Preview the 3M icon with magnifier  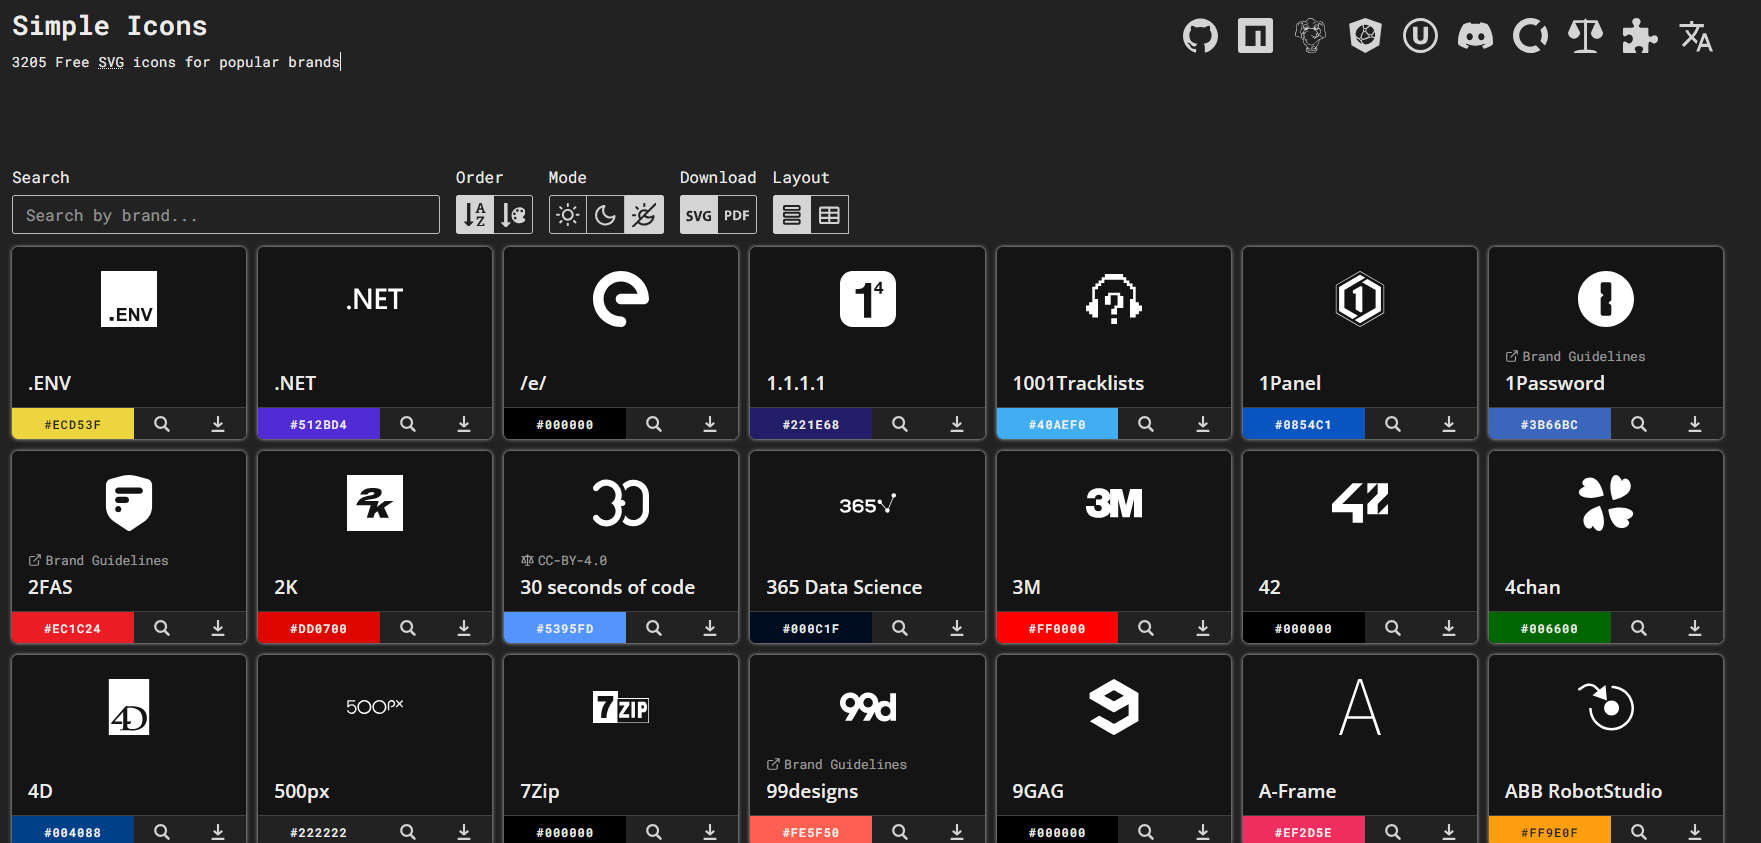coord(1146,628)
